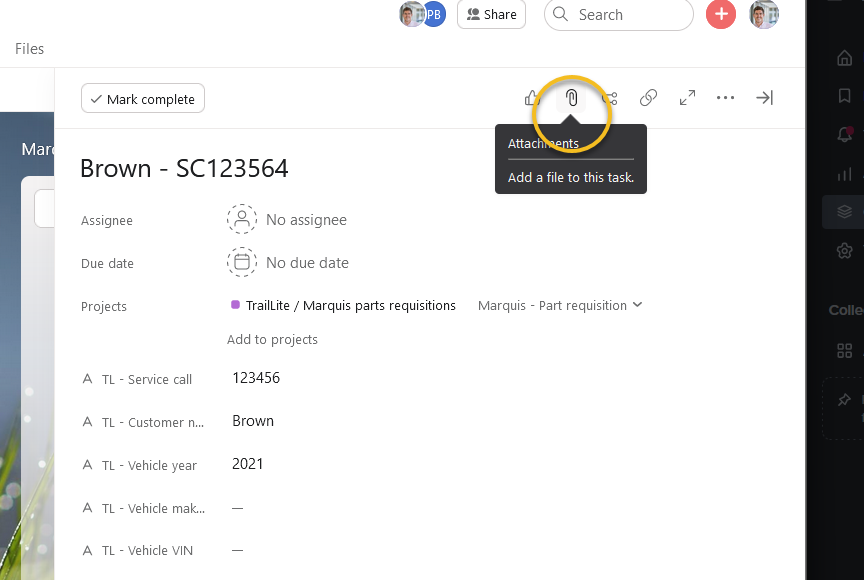Open Marquis - Part requisition section dropdown
The height and width of the screenshot is (580, 864).
point(560,305)
